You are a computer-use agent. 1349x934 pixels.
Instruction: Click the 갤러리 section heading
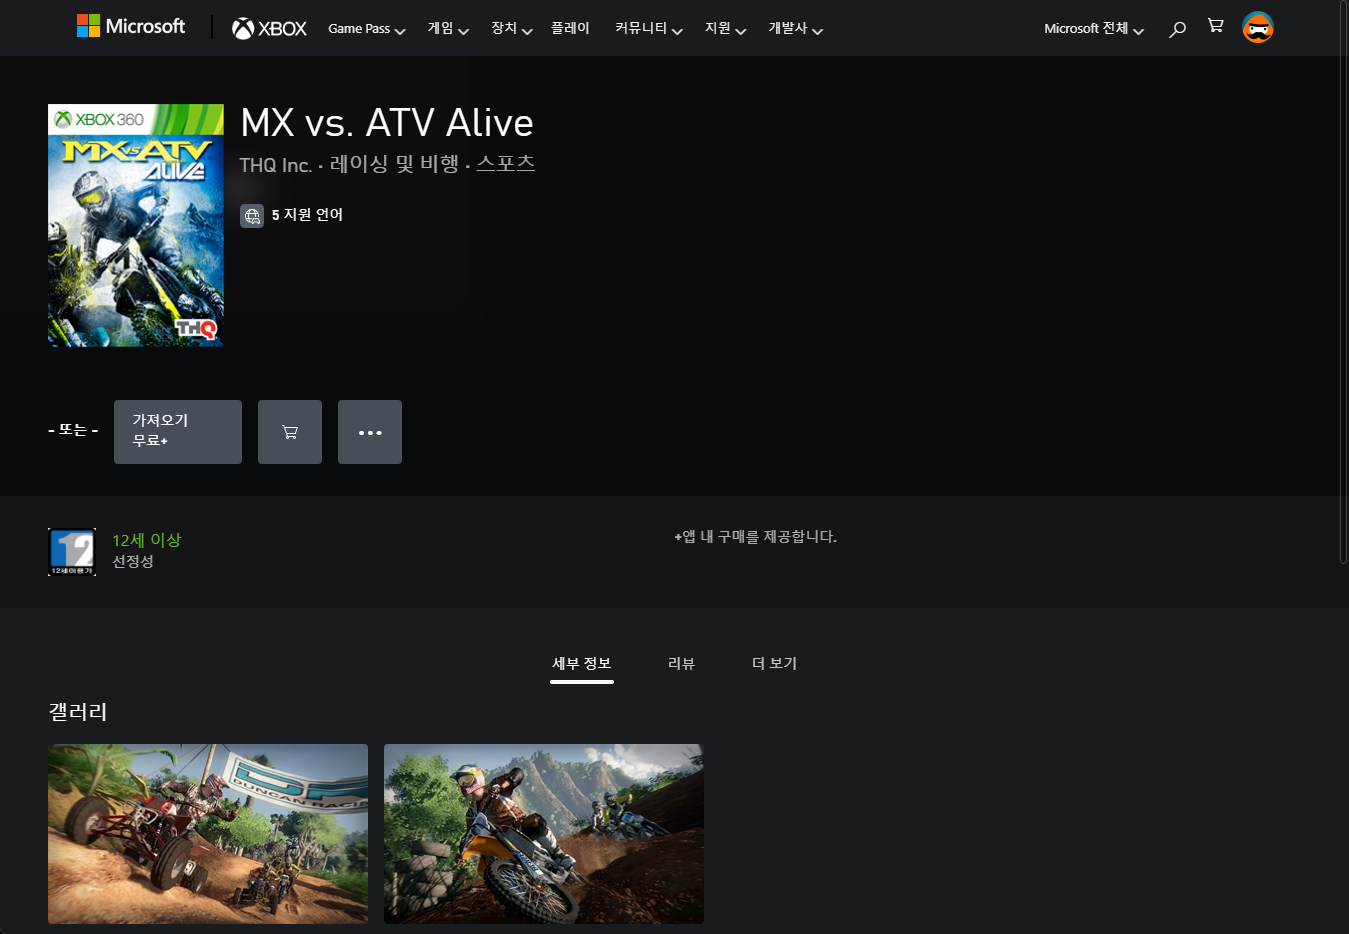78,712
